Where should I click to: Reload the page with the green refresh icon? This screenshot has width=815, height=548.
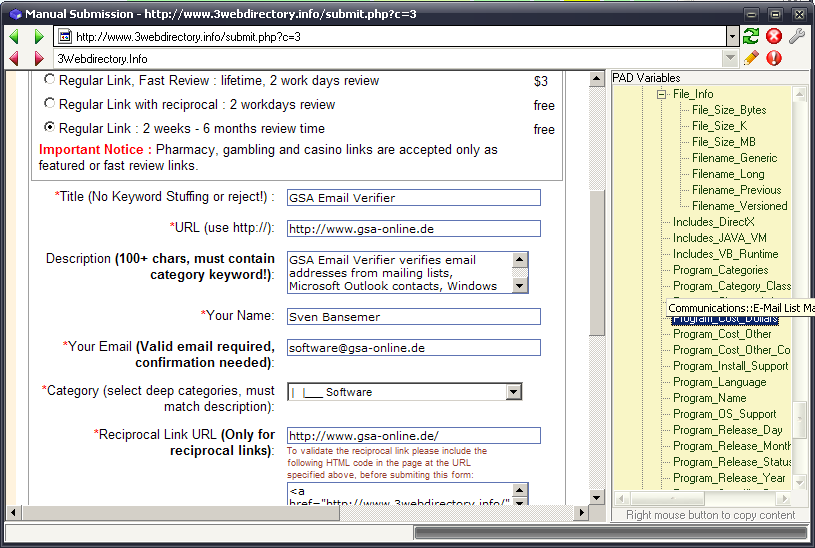[x=750, y=37]
